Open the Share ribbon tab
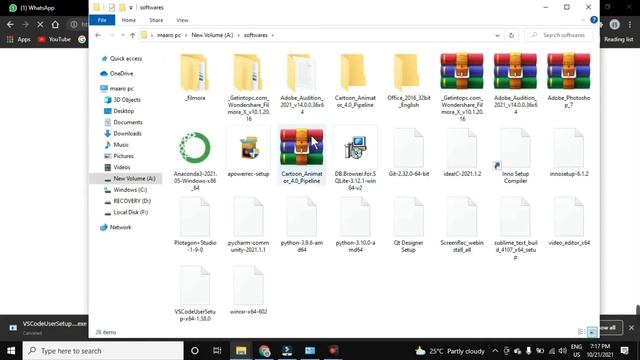This screenshot has width=640, height=360. 156,20
